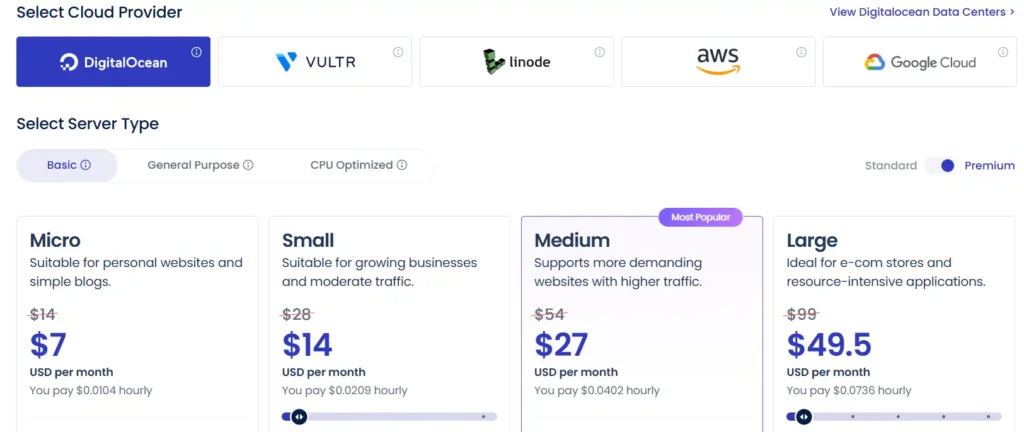Click the struck-through $99 price
This screenshot has height=432, width=1024.
[802, 315]
